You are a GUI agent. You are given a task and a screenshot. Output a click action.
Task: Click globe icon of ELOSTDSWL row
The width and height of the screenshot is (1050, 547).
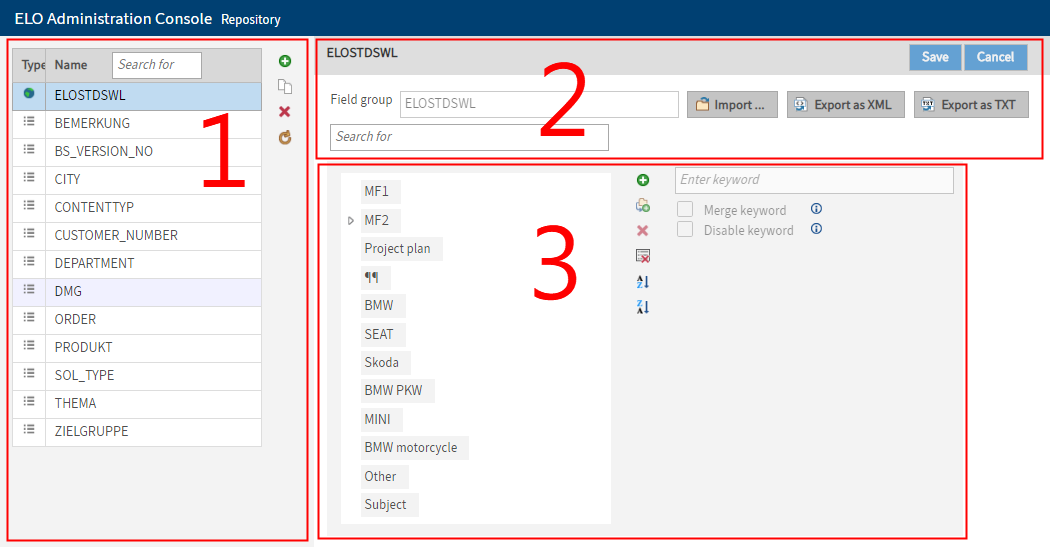[29, 94]
